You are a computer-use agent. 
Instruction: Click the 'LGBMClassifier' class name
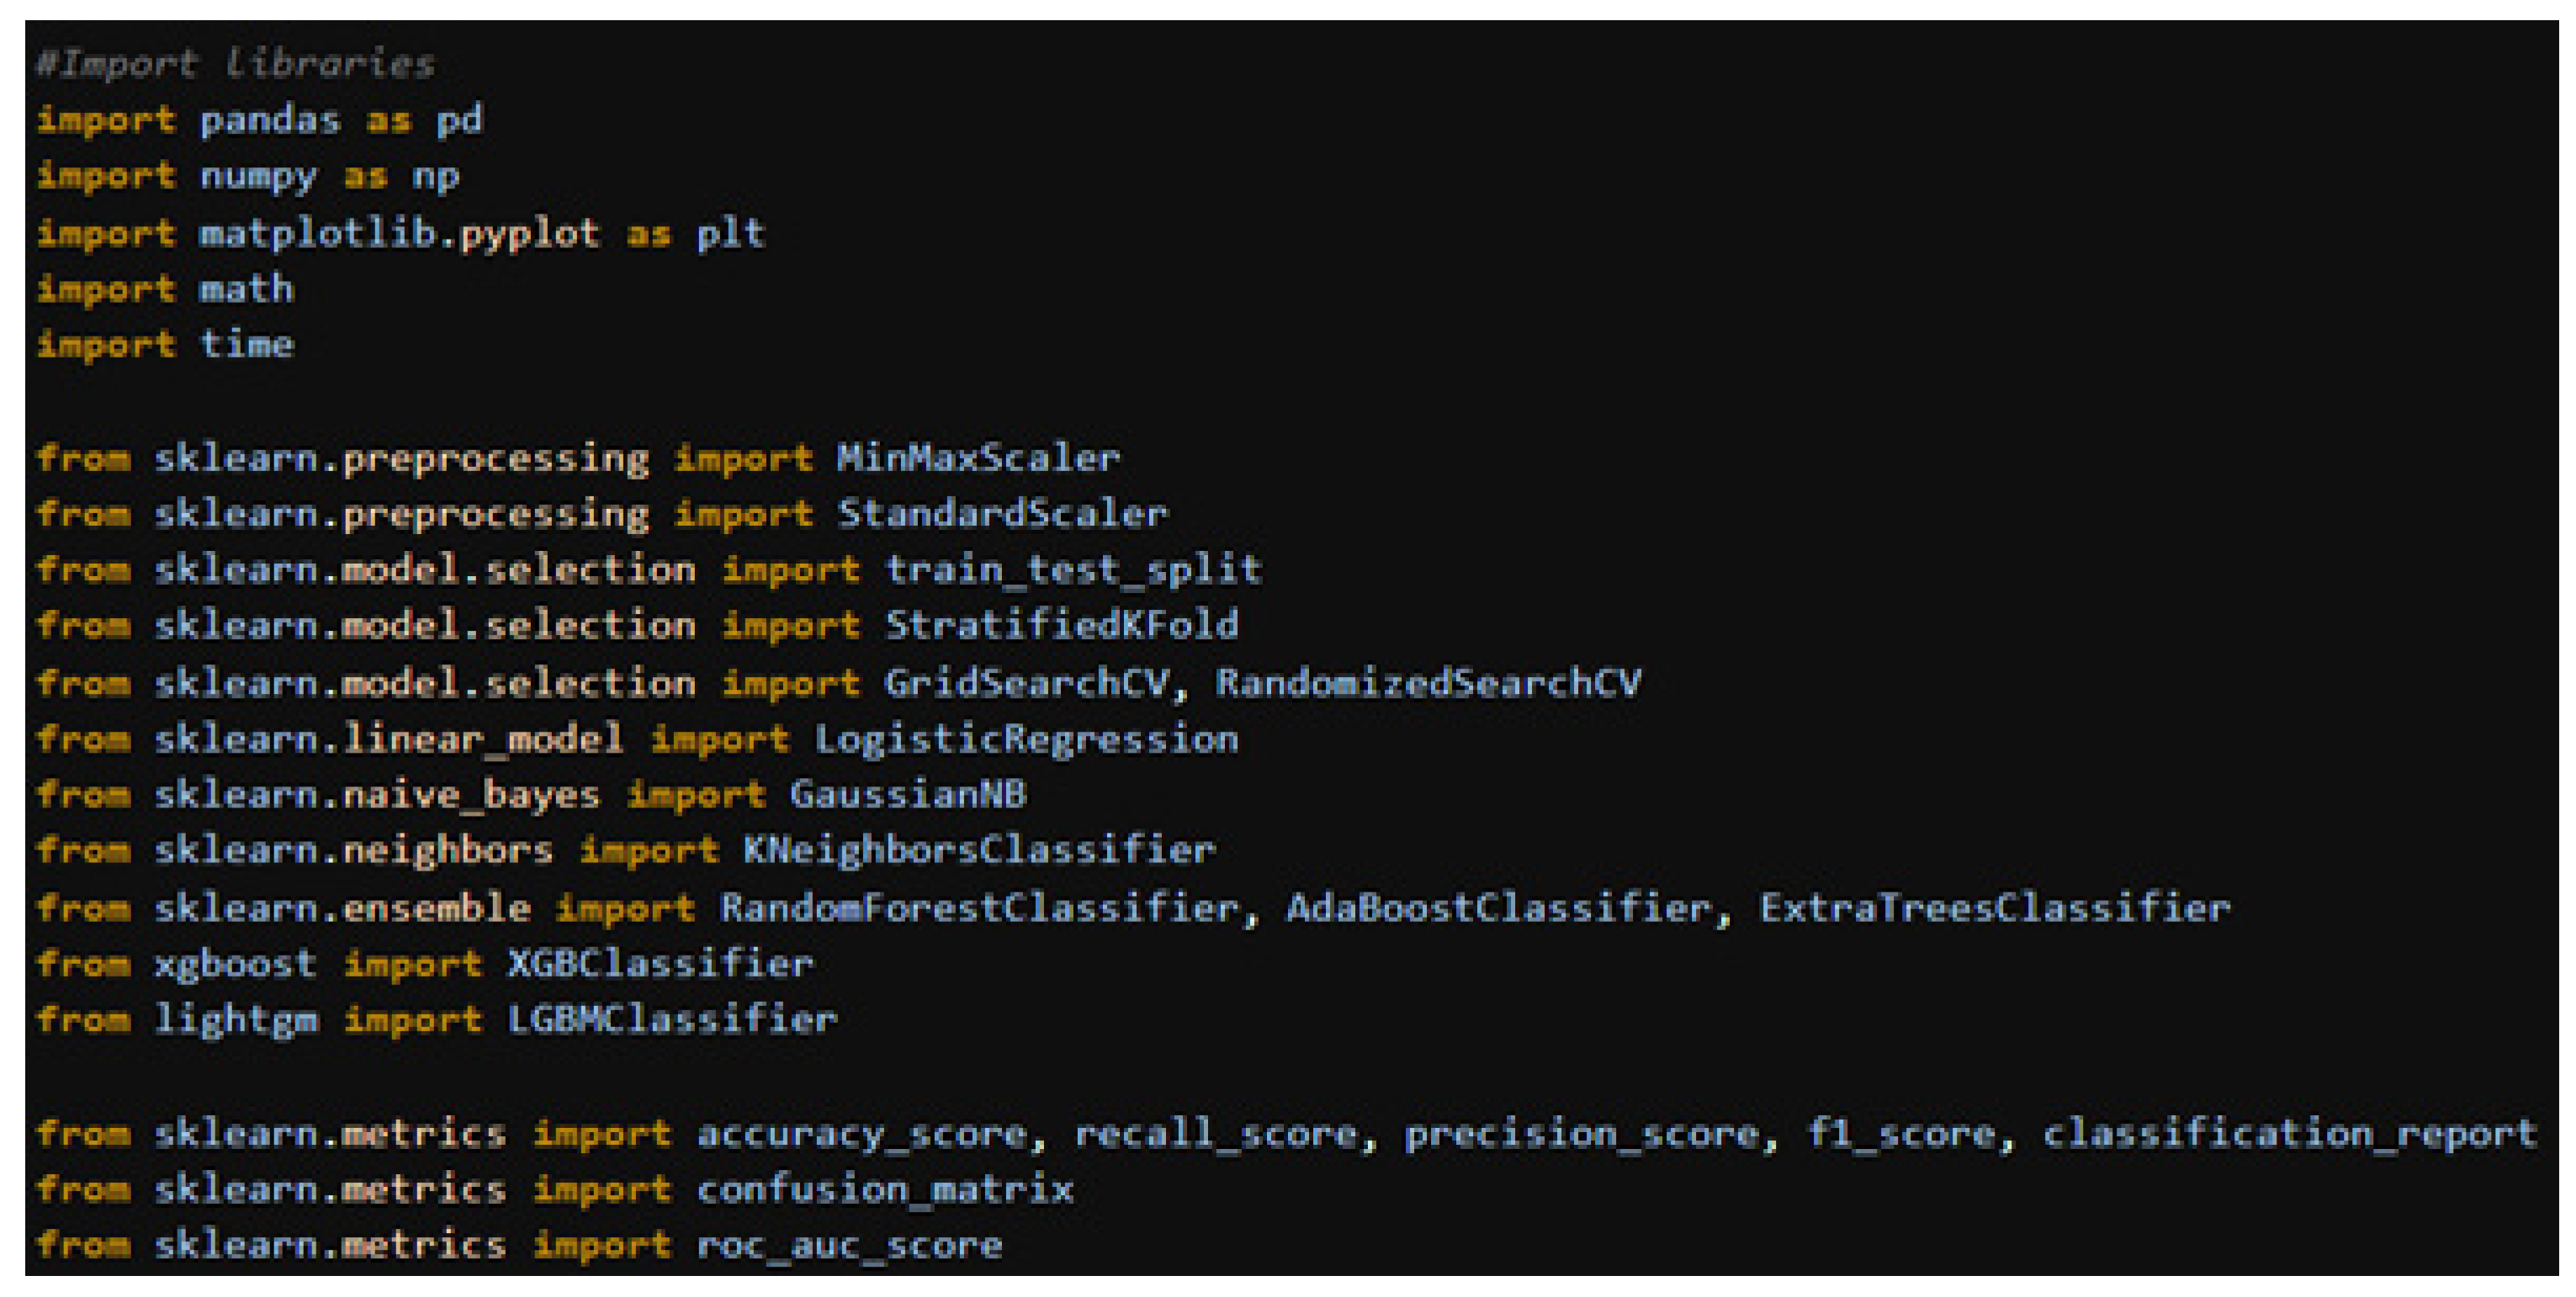[672, 1019]
